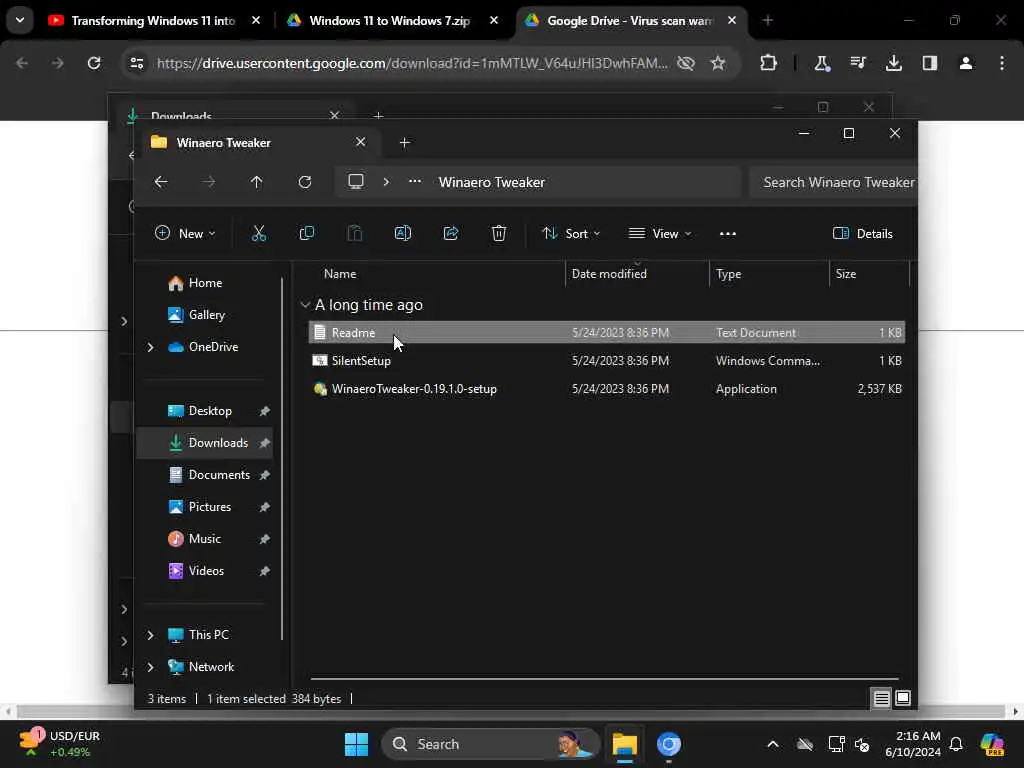Click Chrome Labs flask icon
The width and height of the screenshot is (1024, 768).
click(822, 63)
